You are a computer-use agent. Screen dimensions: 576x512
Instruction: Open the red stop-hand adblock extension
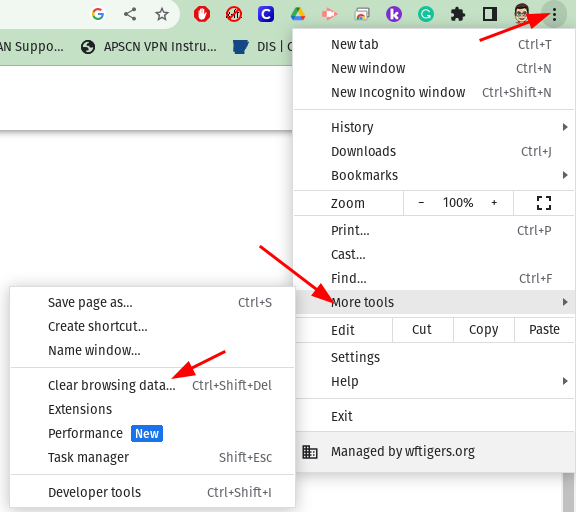click(202, 14)
